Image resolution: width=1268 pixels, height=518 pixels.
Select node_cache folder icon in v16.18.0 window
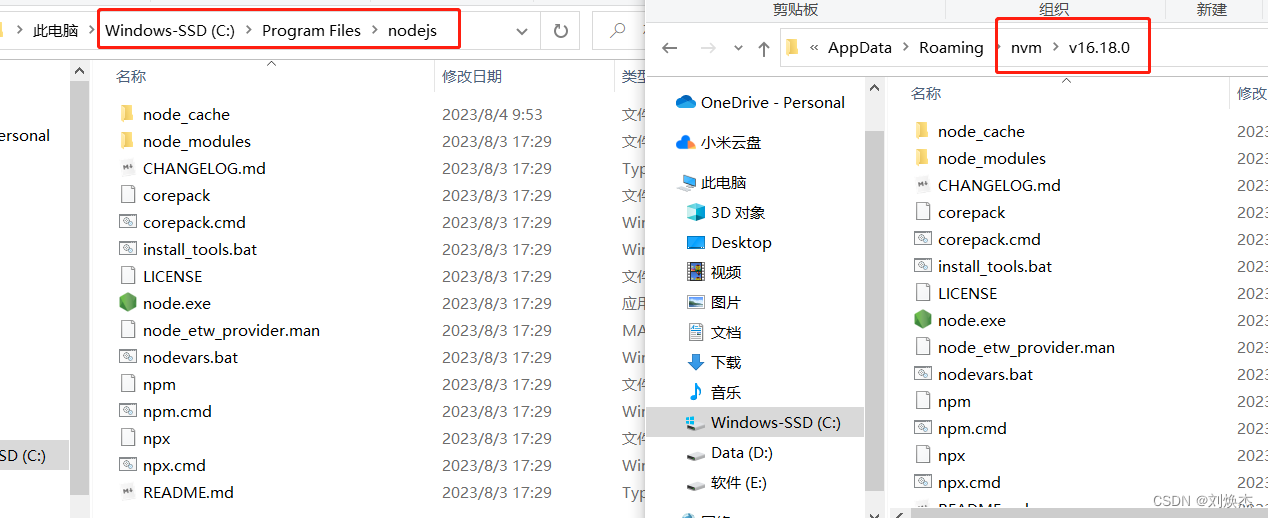[x=922, y=131]
